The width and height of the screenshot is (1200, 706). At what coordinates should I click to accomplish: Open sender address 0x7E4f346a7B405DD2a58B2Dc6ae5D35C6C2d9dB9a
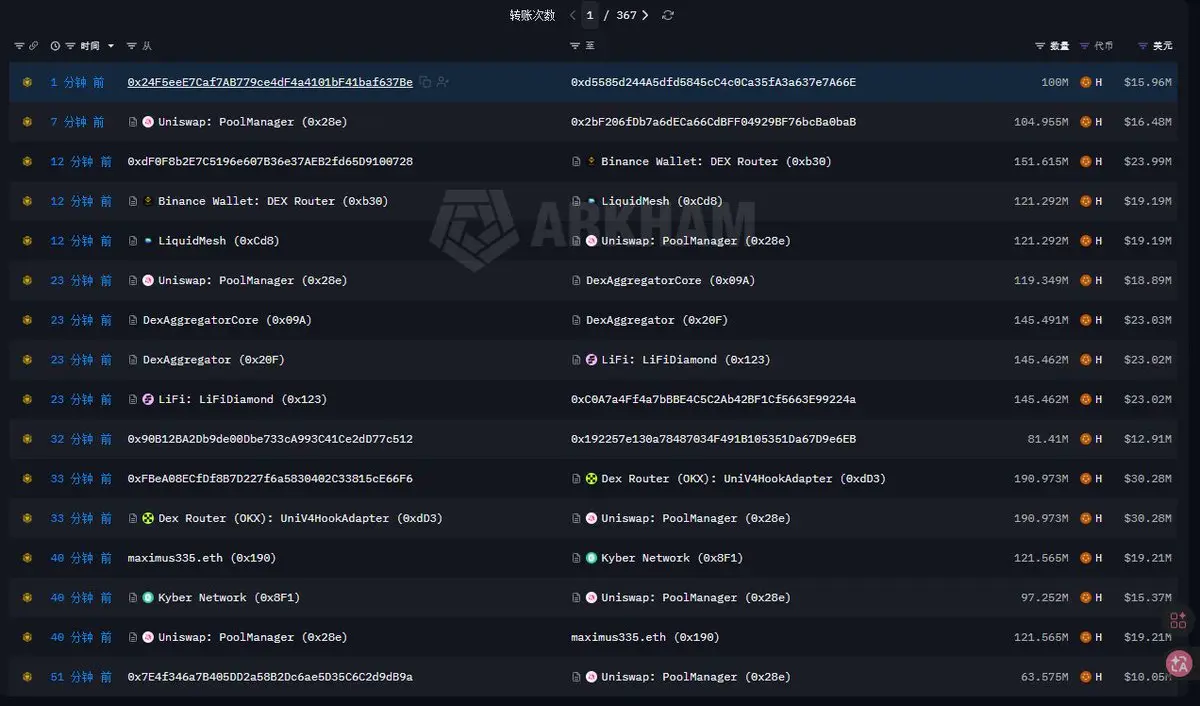click(x=270, y=677)
